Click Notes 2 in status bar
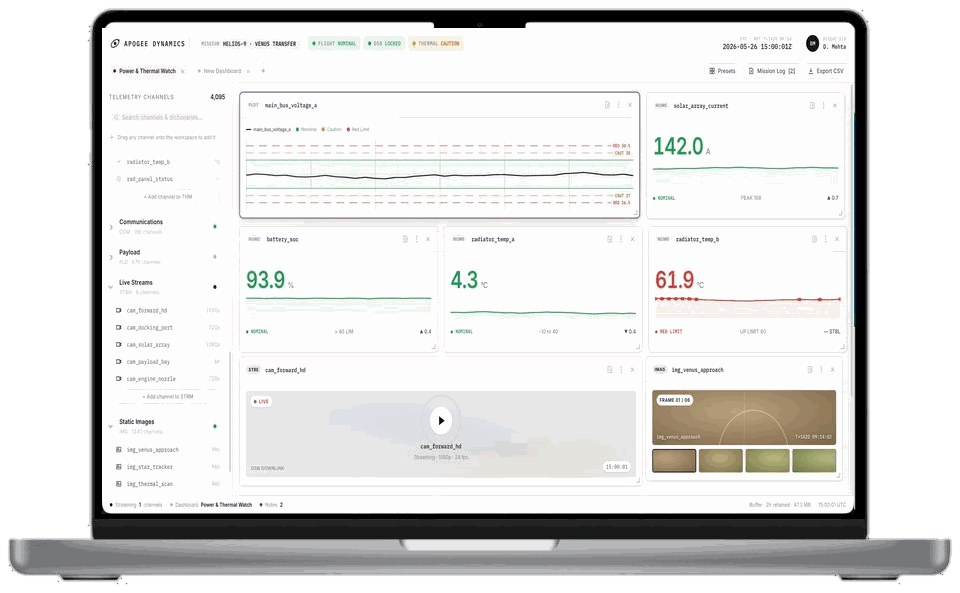 [271, 505]
